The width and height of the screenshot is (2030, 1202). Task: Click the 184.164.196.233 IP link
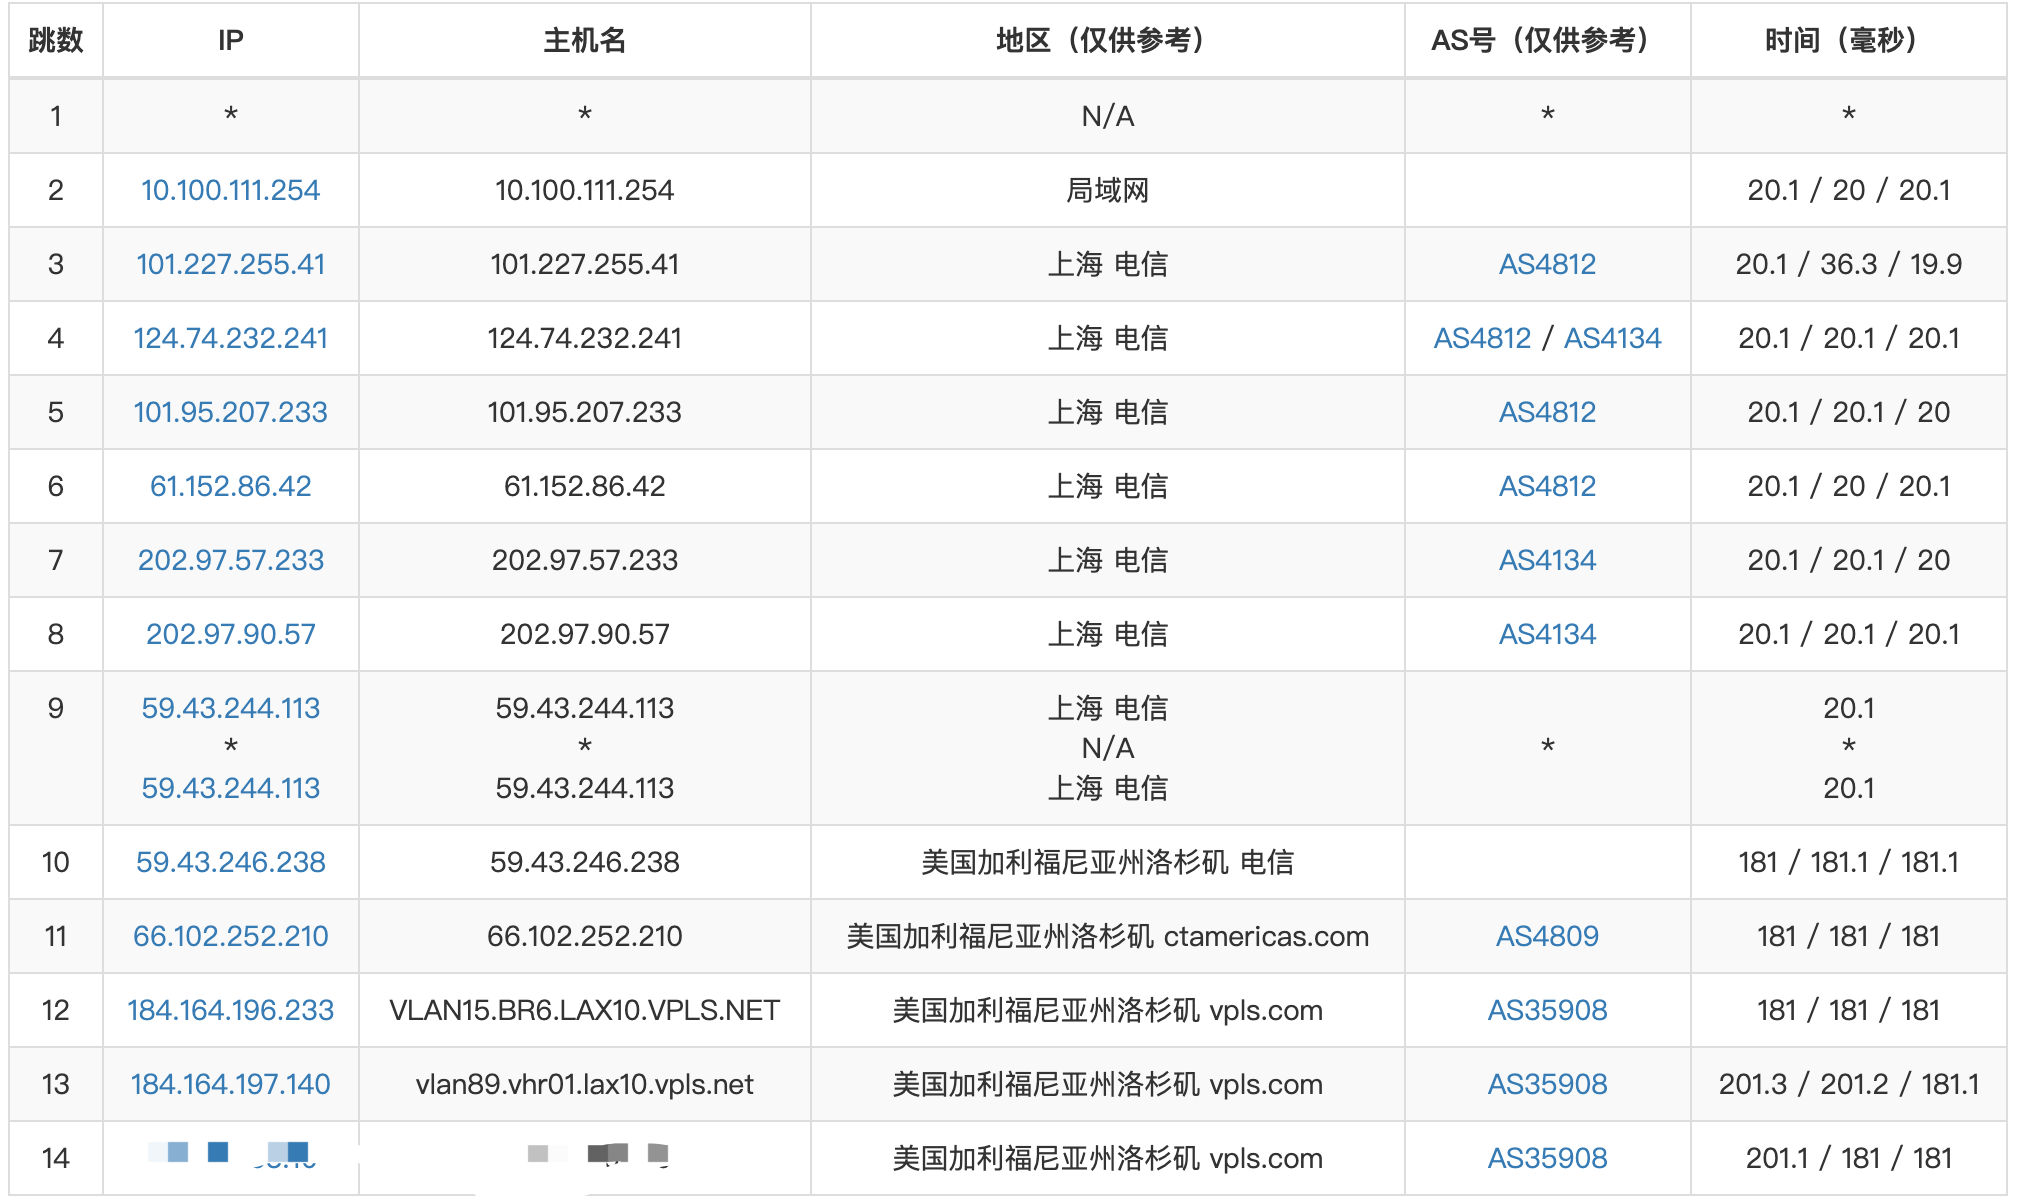230,1010
